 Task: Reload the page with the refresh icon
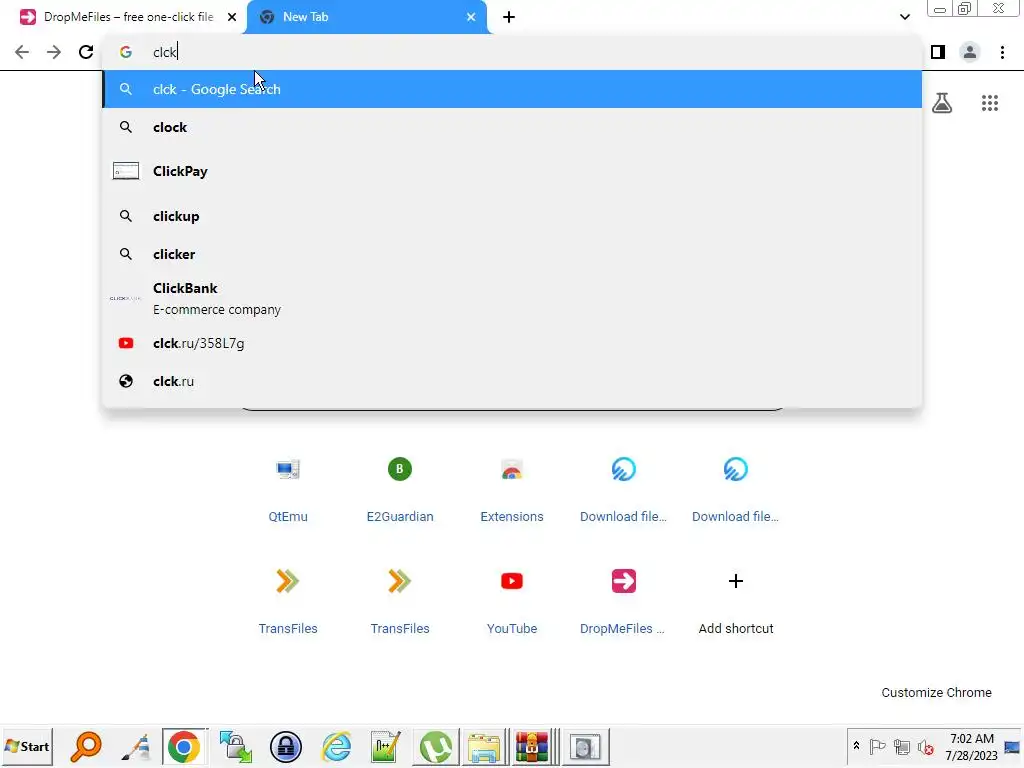(86, 52)
